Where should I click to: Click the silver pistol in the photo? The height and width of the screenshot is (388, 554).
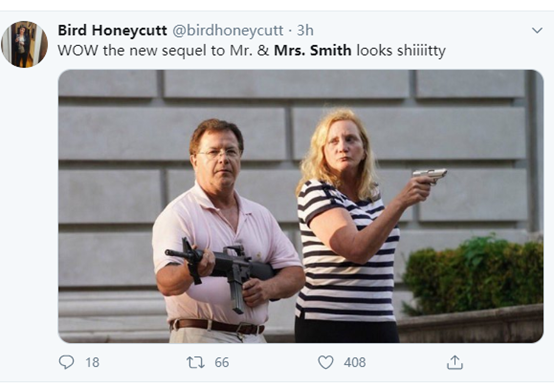click(430, 175)
